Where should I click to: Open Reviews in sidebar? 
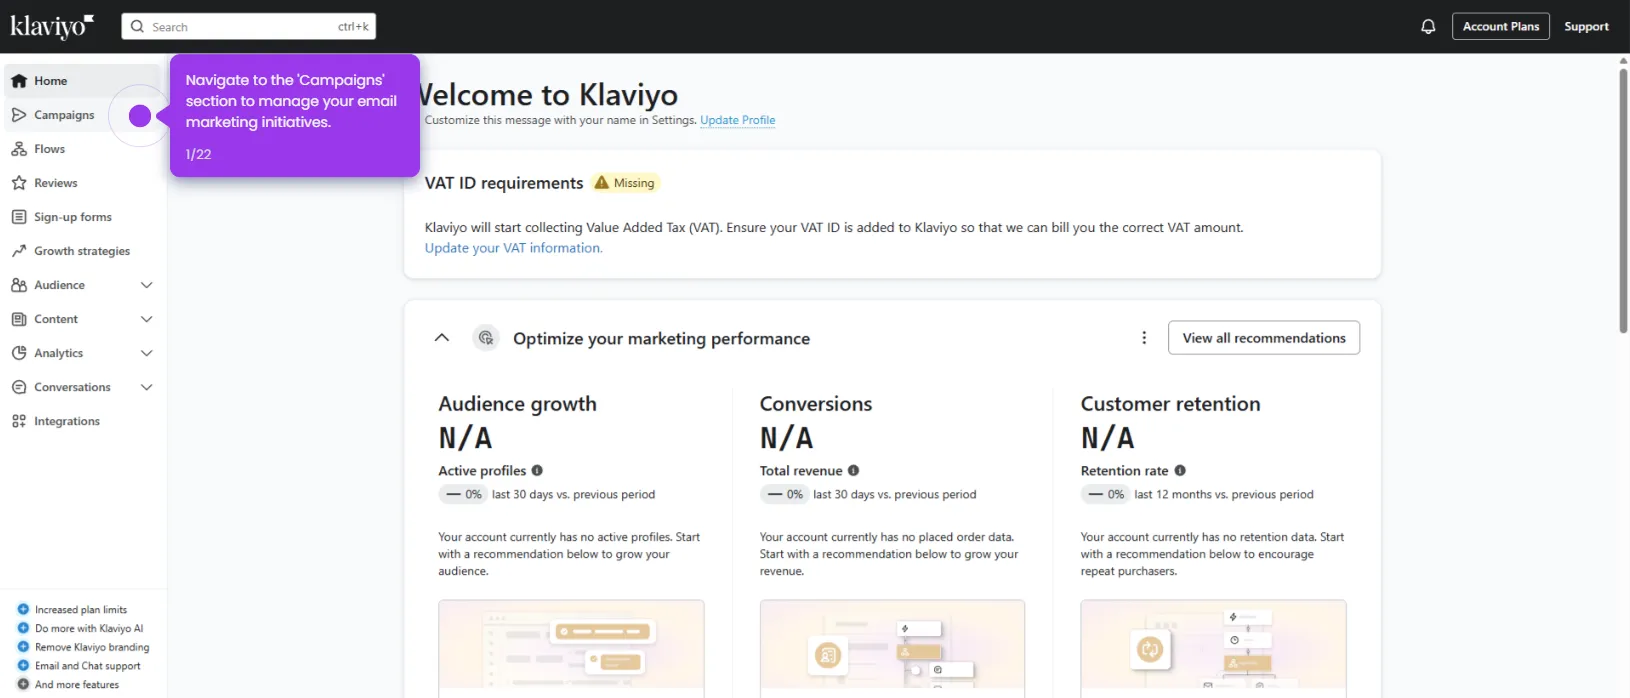82,183
